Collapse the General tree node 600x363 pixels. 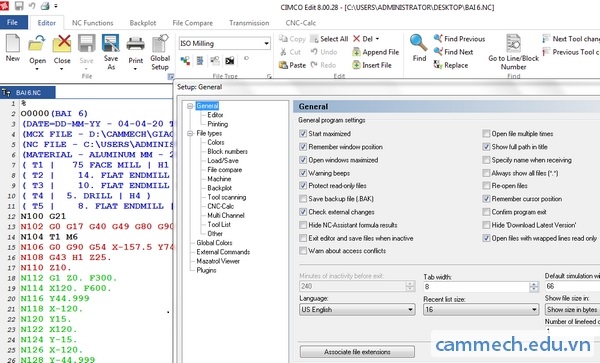pos(190,106)
